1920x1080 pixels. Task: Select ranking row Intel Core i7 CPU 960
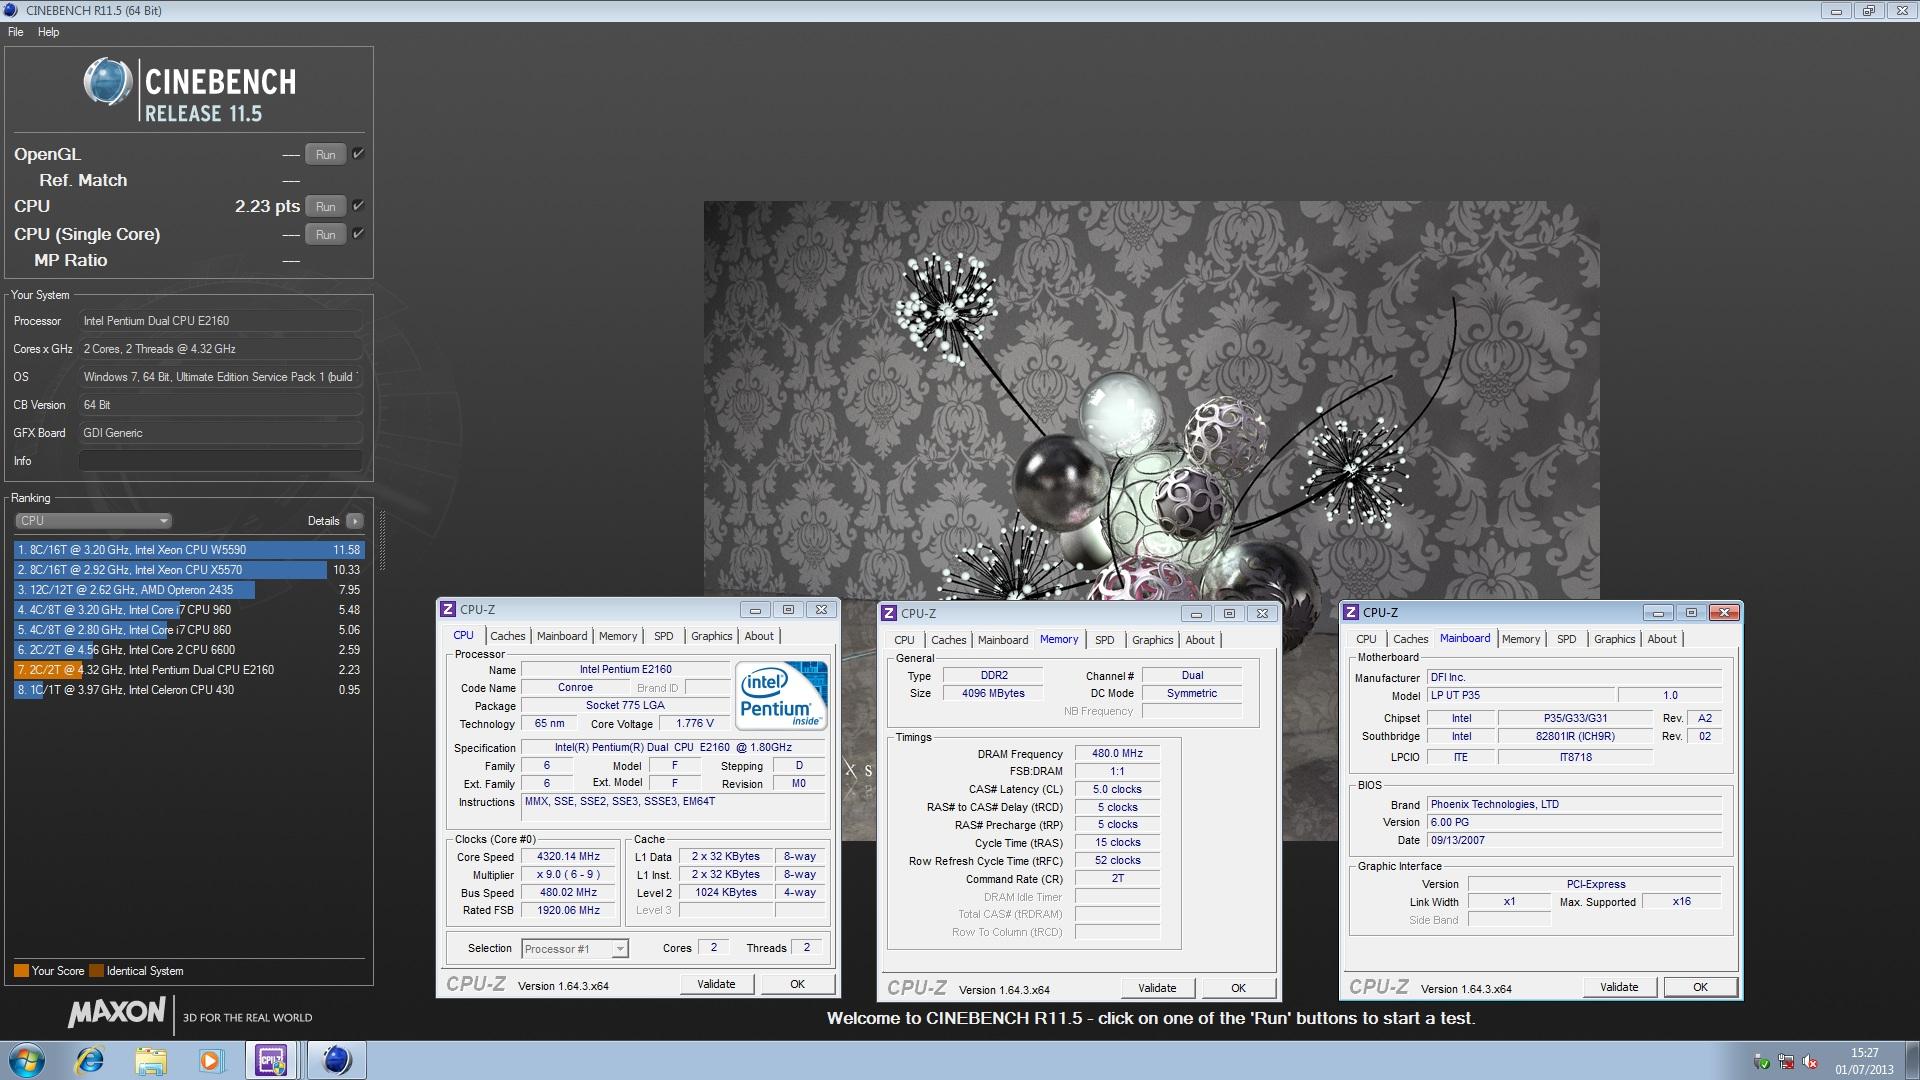pos(189,610)
